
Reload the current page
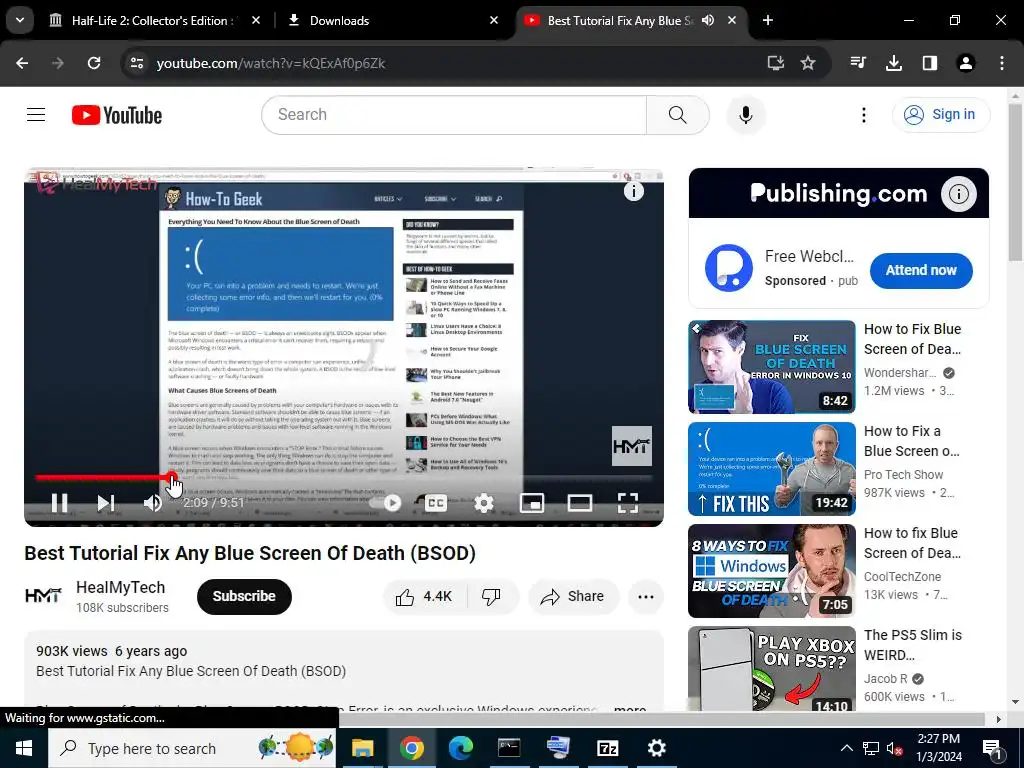(x=94, y=63)
